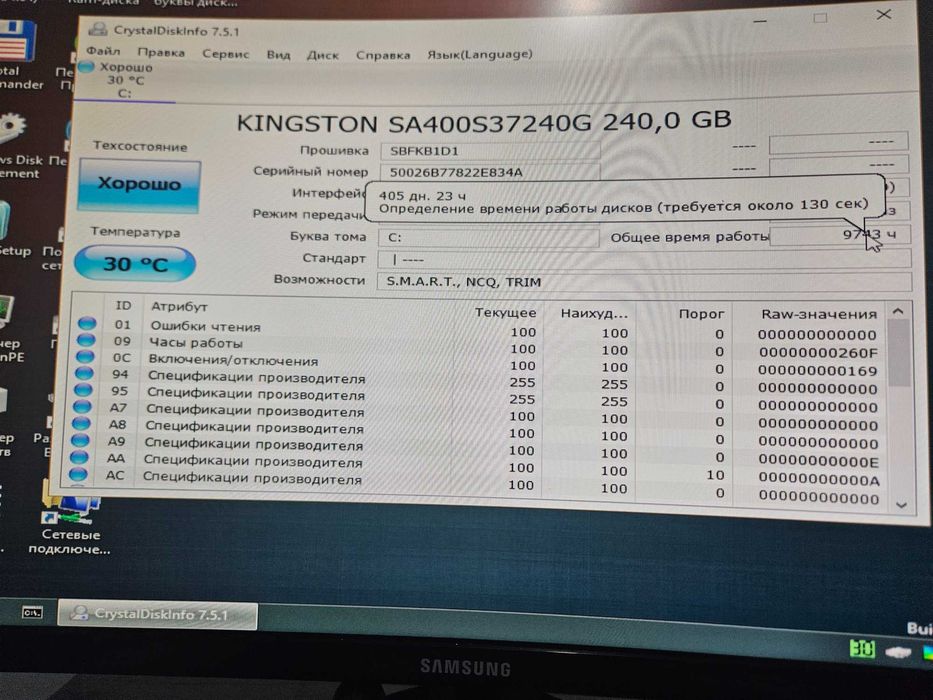Screen dimensions: 933x700
Task: Click the blue health dot next to Хорошо tab
Action: [87, 67]
